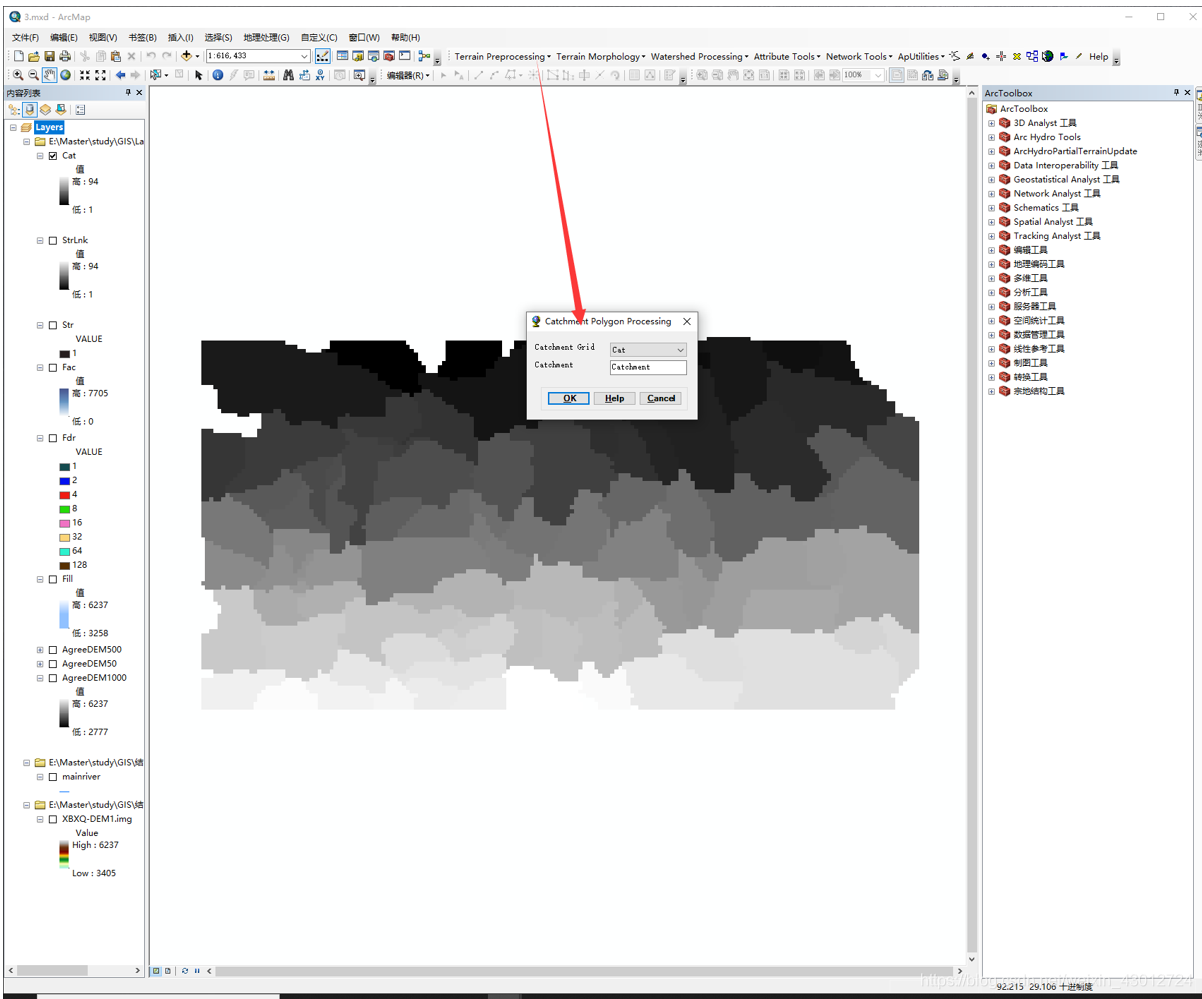
Task: Uncheck the Cat layer checkbox
Action: 53,156
